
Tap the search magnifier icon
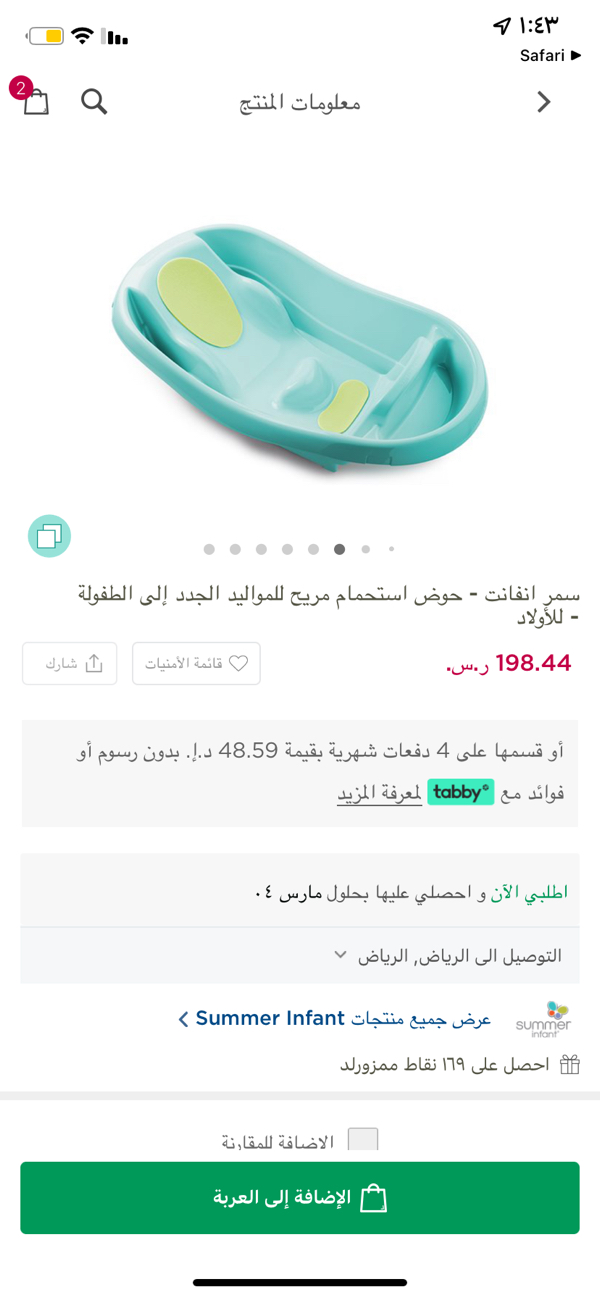(x=94, y=101)
